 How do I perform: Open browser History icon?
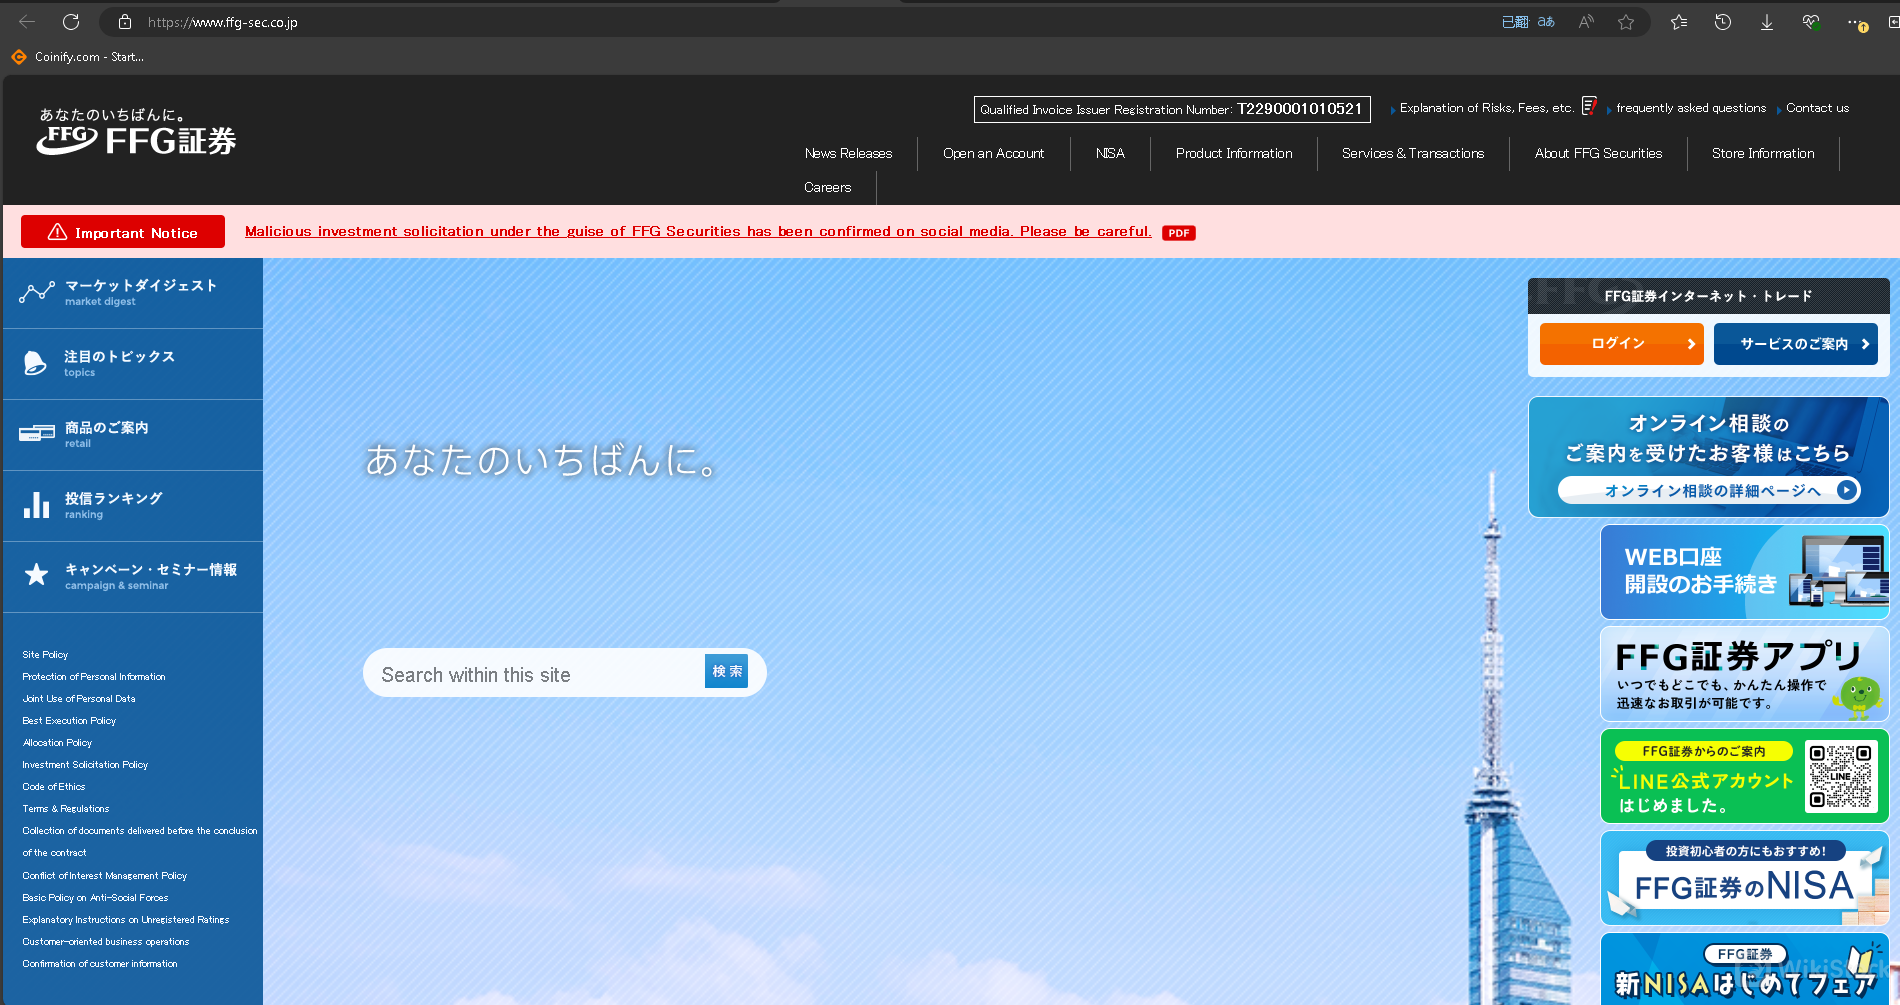tap(1723, 21)
